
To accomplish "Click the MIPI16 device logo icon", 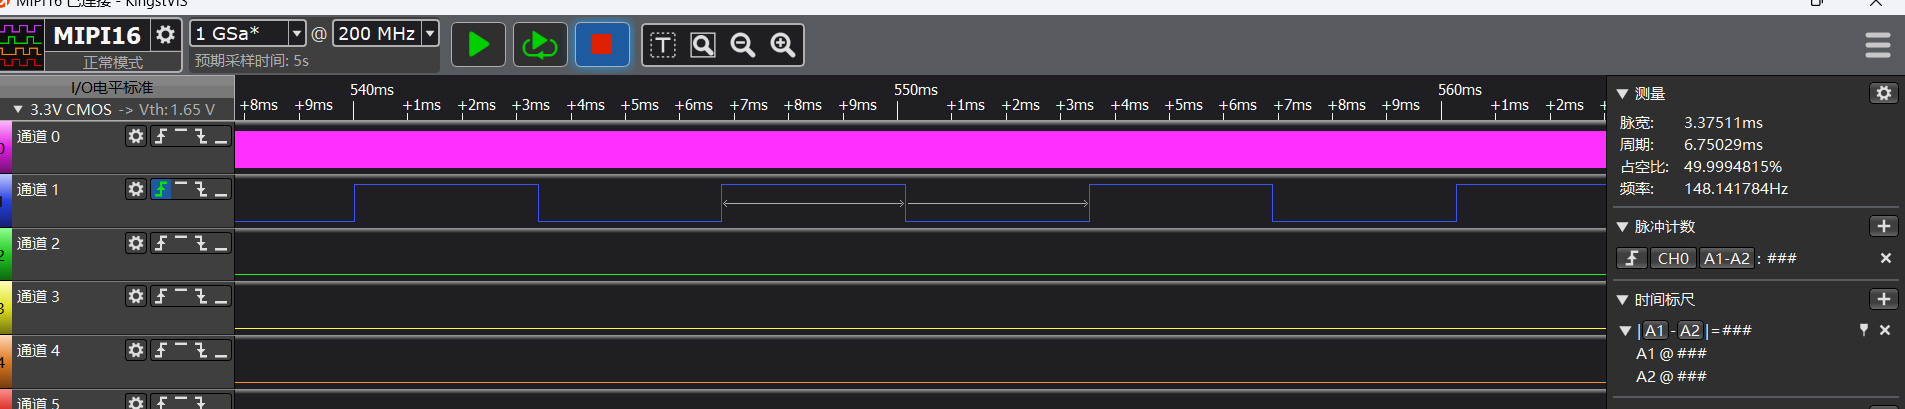I will coord(22,45).
